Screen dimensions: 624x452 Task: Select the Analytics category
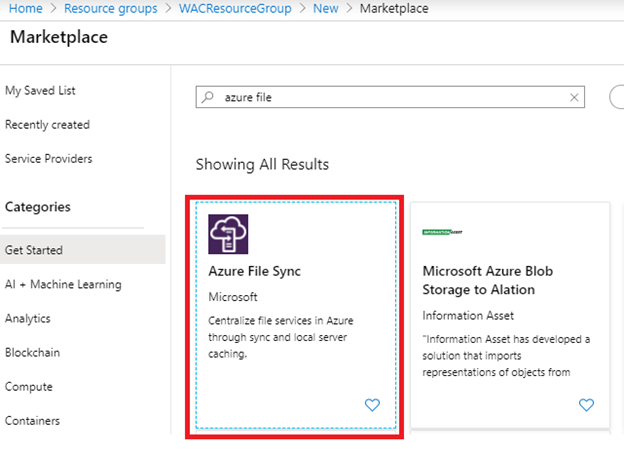tap(27, 319)
